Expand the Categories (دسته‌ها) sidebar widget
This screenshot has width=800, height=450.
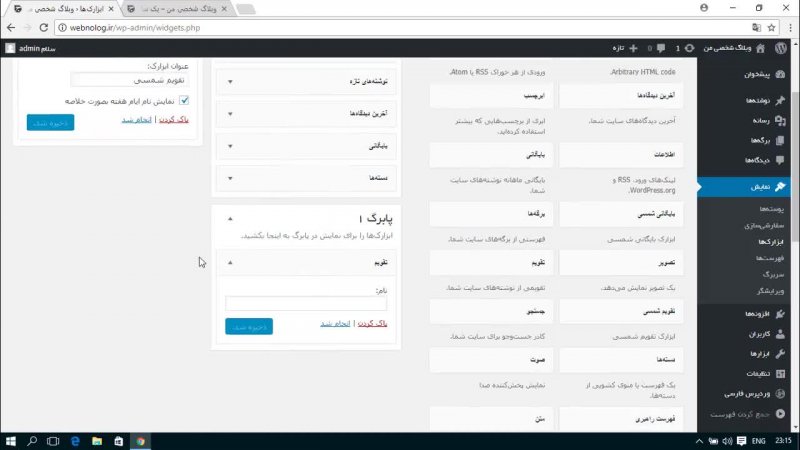click(230, 178)
